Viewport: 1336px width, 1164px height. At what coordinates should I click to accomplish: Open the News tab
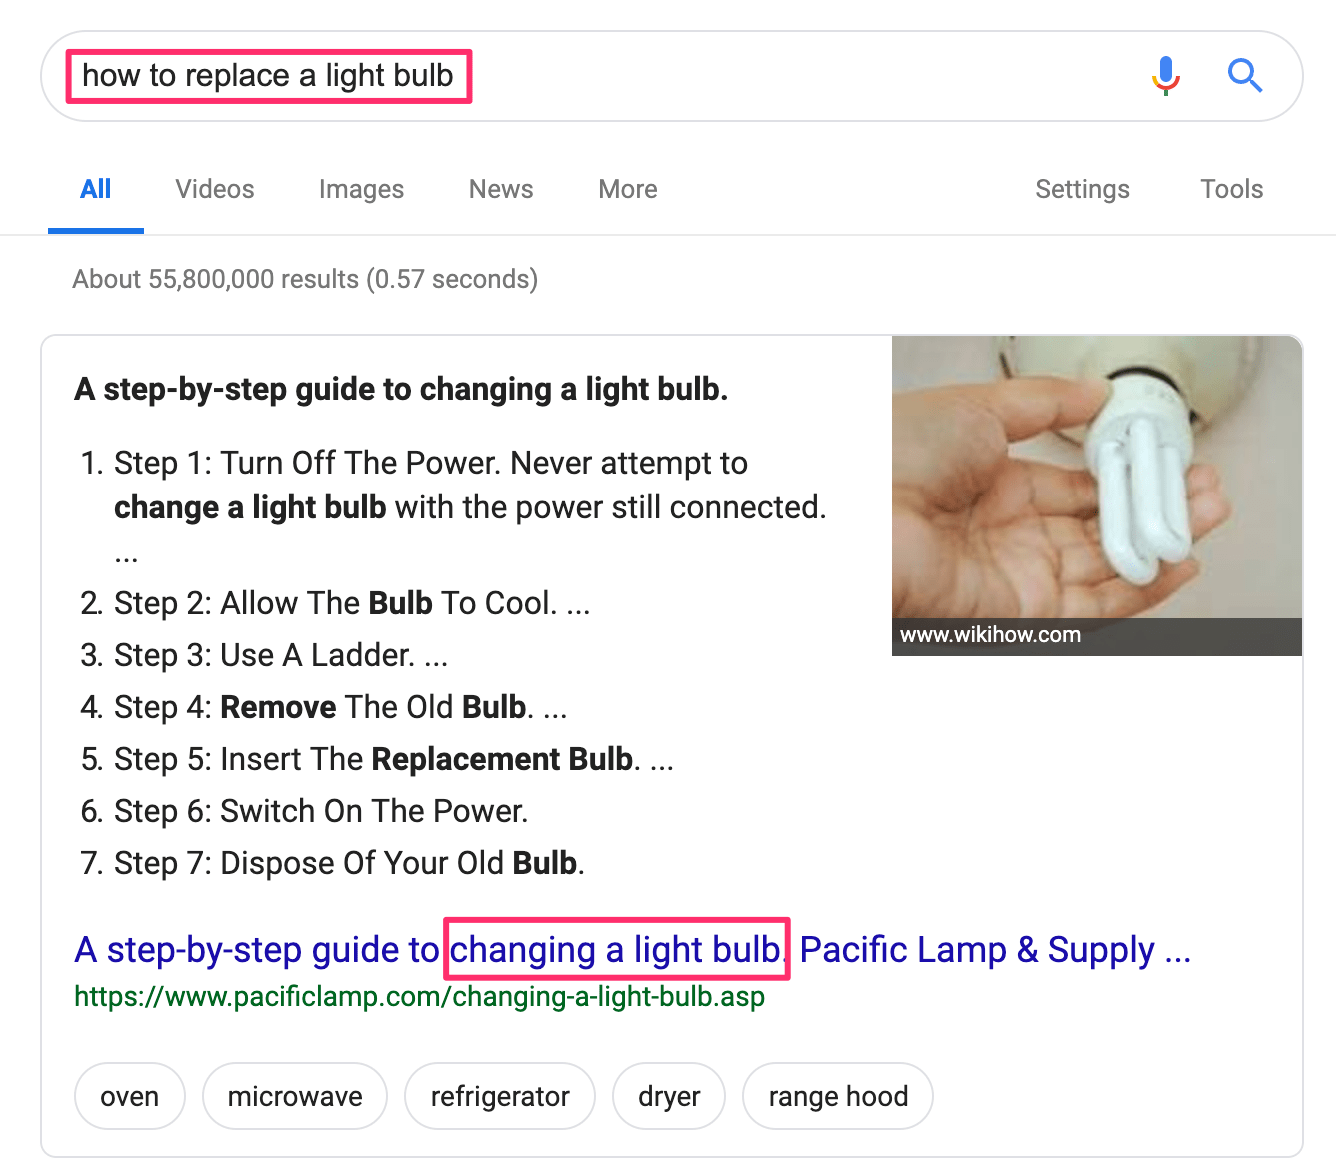pyautogui.click(x=501, y=189)
